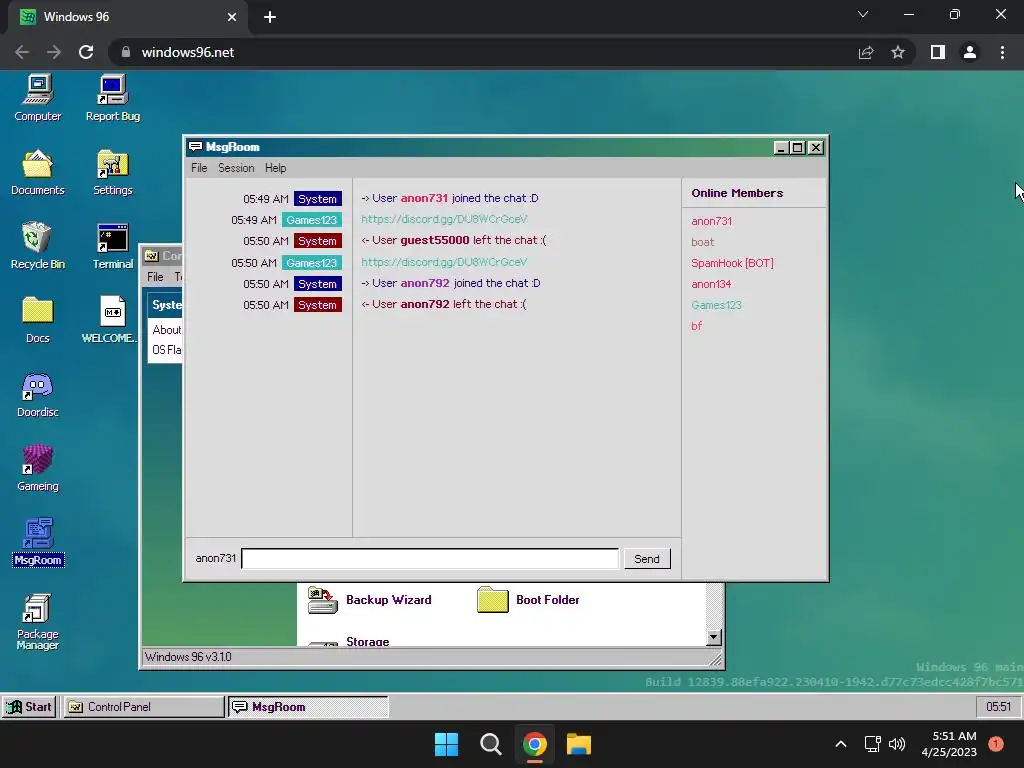The height and width of the screenshot is (768, 1024).
Task: Open Chrome profile menu
Action: [970, 52]
